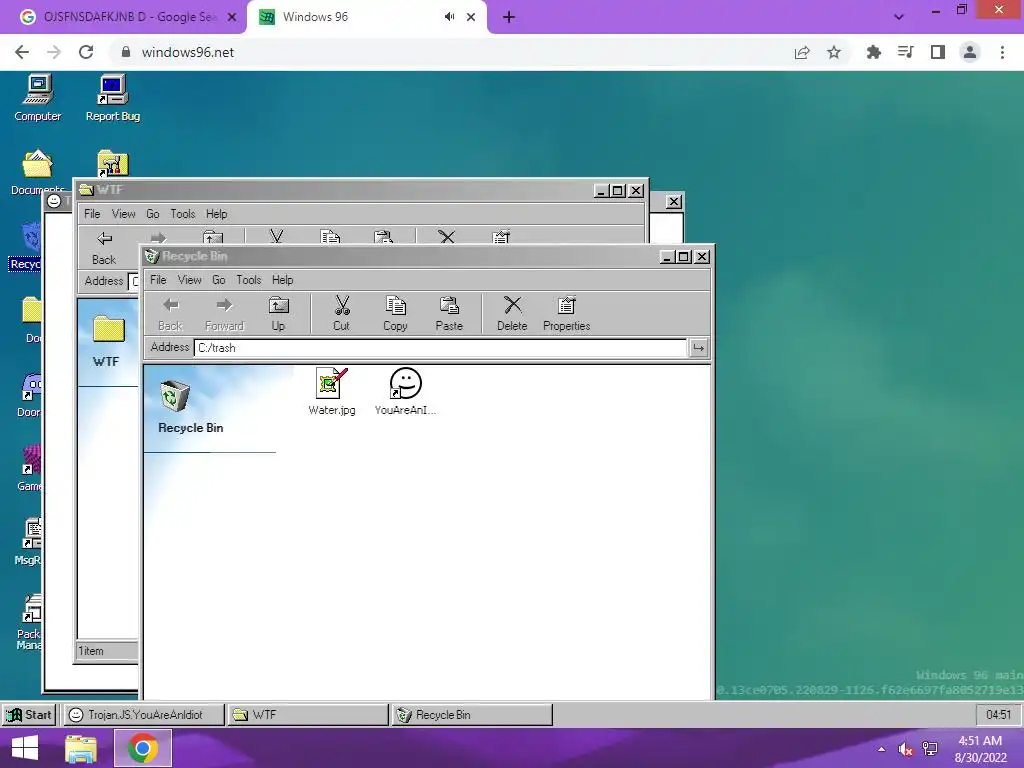Open the Chrome three-dot menu
The image size is (1024, 768).
click(x=1002, y=52)
